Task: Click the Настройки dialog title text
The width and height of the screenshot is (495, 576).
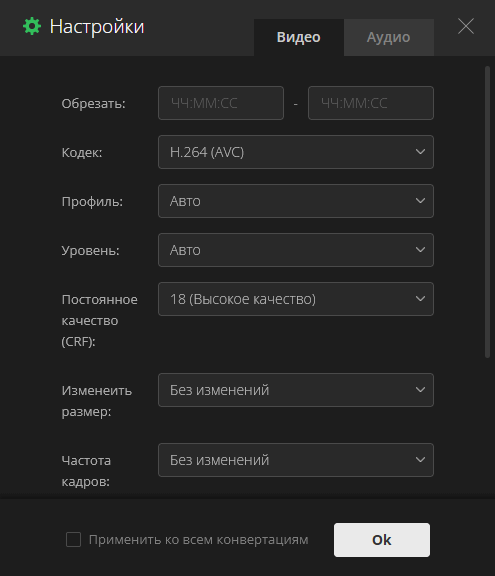Action: click(x=97, y=27)
